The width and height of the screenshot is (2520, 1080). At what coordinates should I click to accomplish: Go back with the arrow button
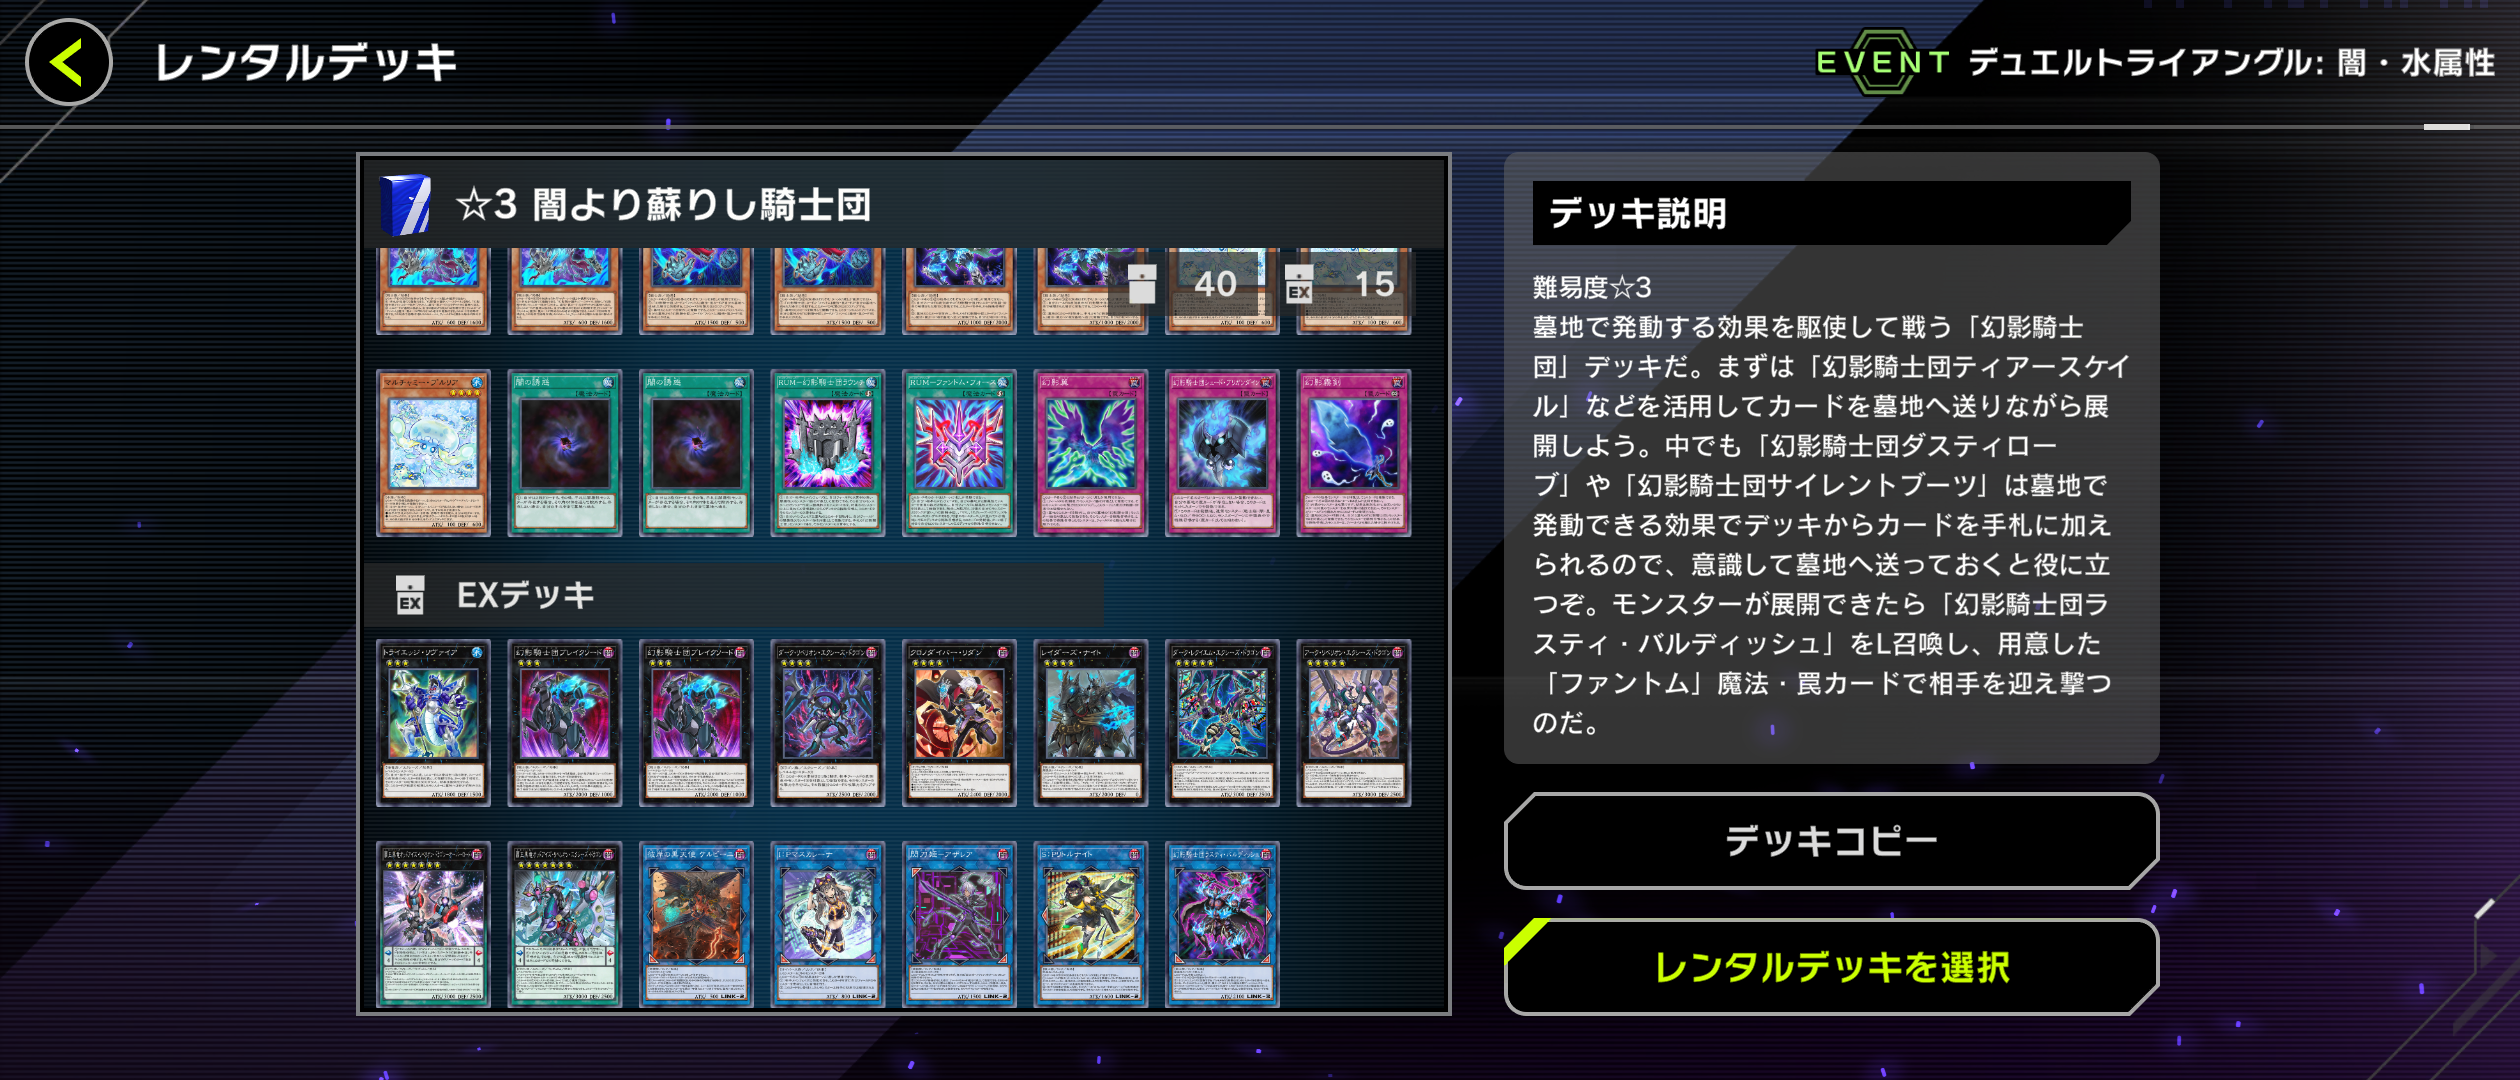coord(68,62)
